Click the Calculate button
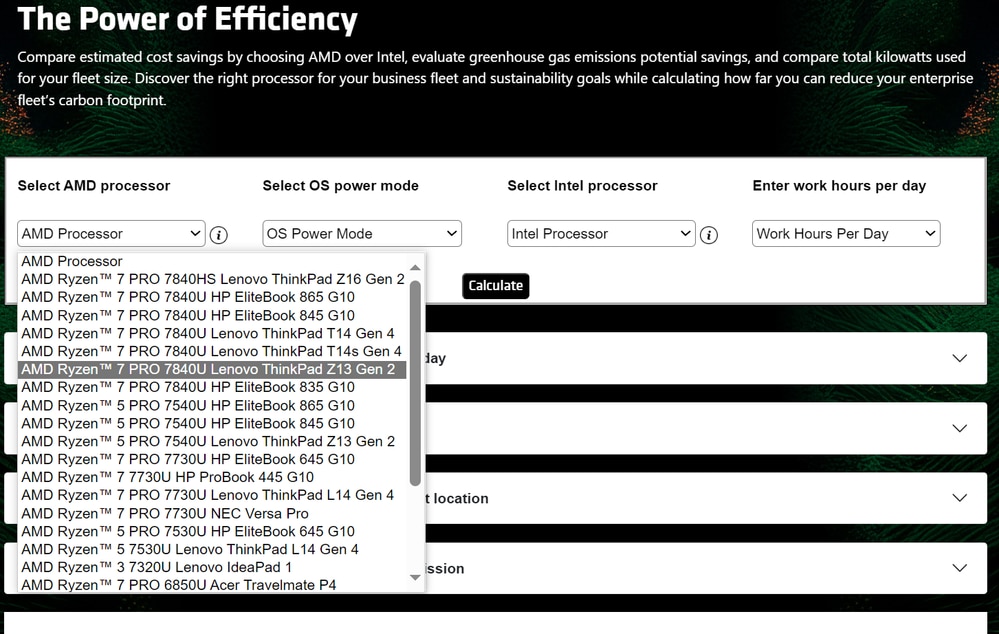Image resolution: width=999 pixels, height=634 pixels. click(x=496, y=285)
